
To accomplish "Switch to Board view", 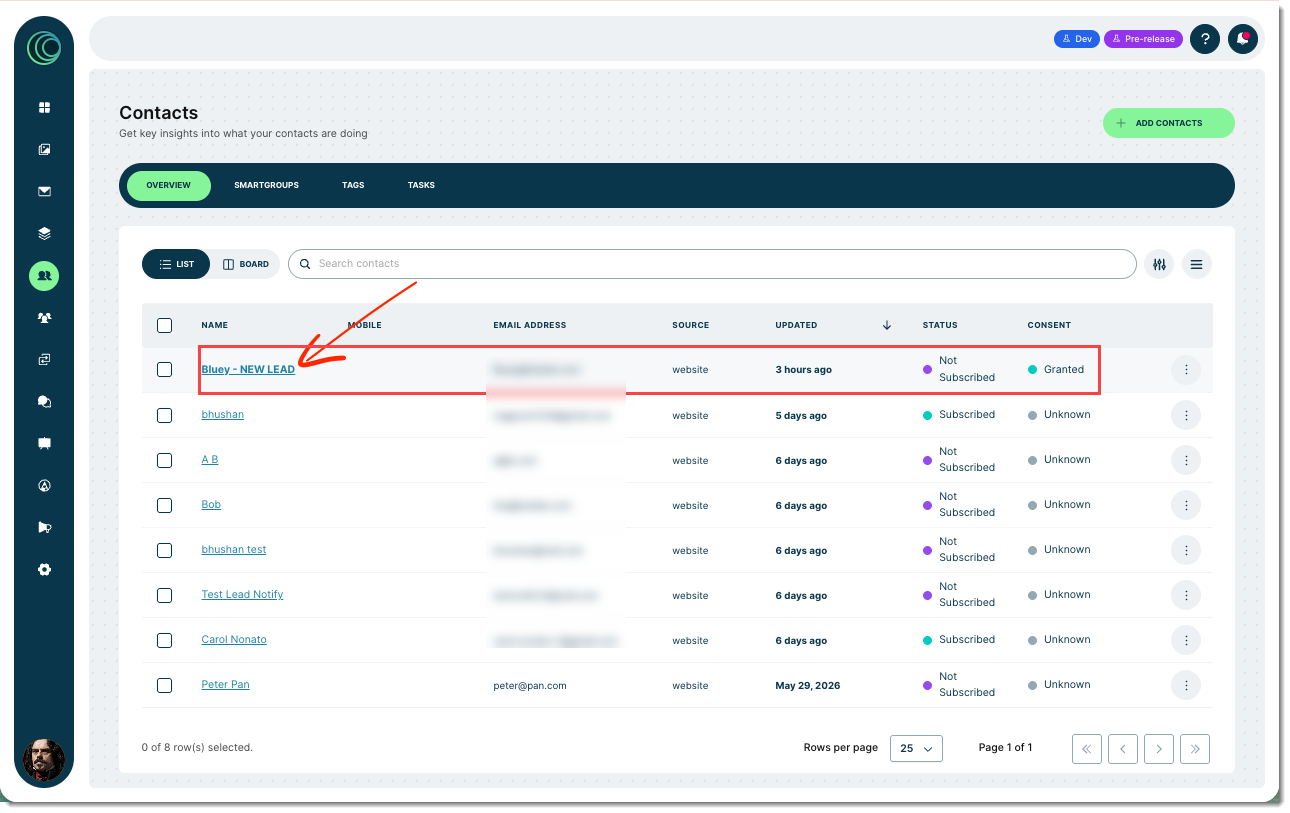I will (x=246, y=264).
